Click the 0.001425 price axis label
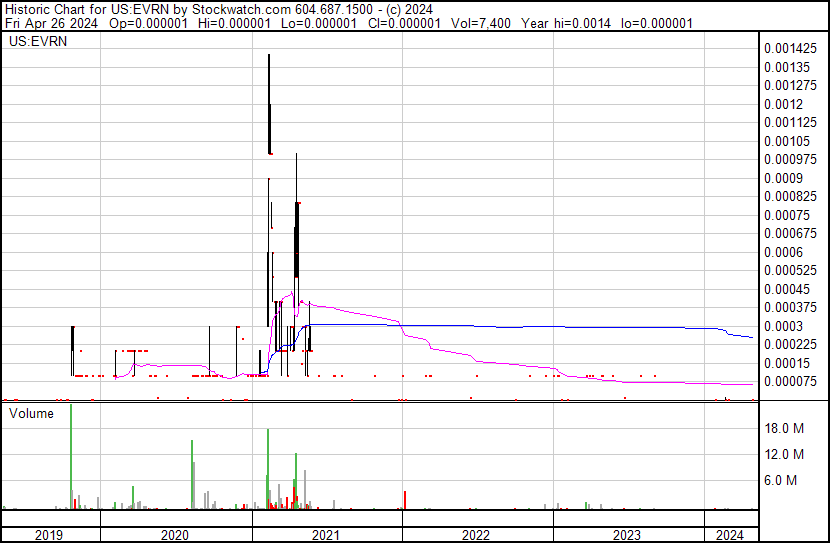The width and height of the screenshot is (830, 543). click(790, 49)
